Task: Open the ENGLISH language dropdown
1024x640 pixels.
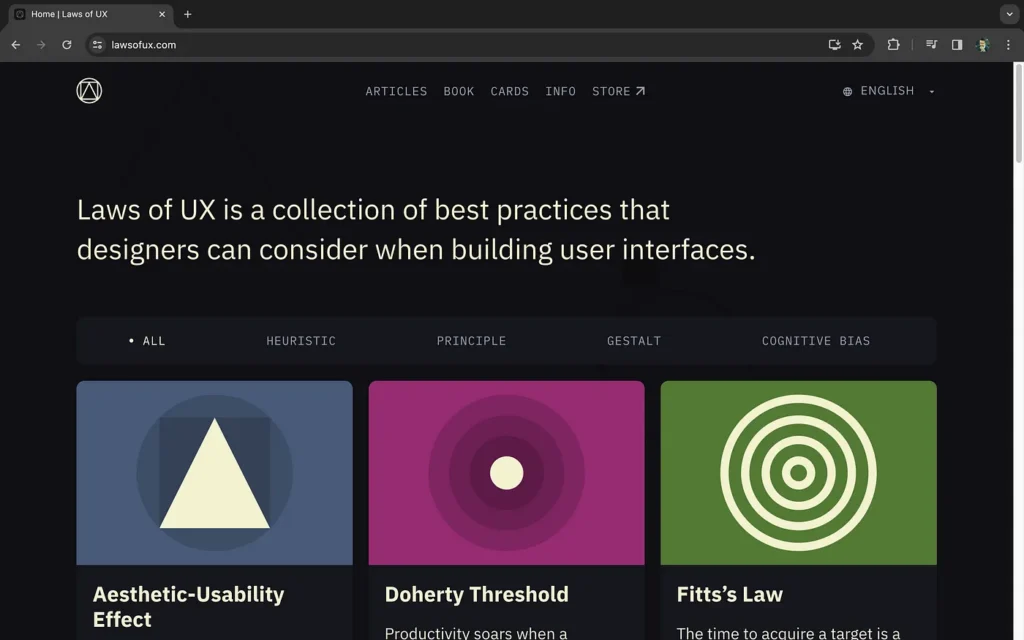Action: (x=889, y=91)
